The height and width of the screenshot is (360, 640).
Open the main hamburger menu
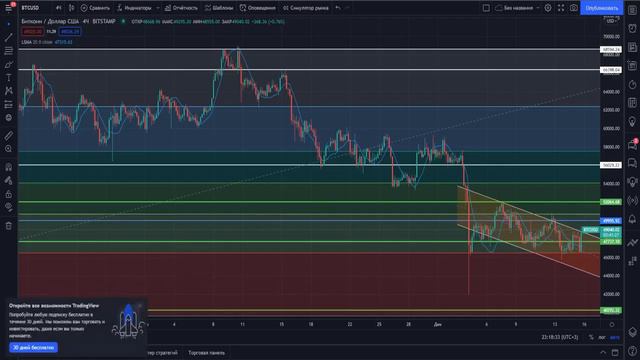(8, 8)
